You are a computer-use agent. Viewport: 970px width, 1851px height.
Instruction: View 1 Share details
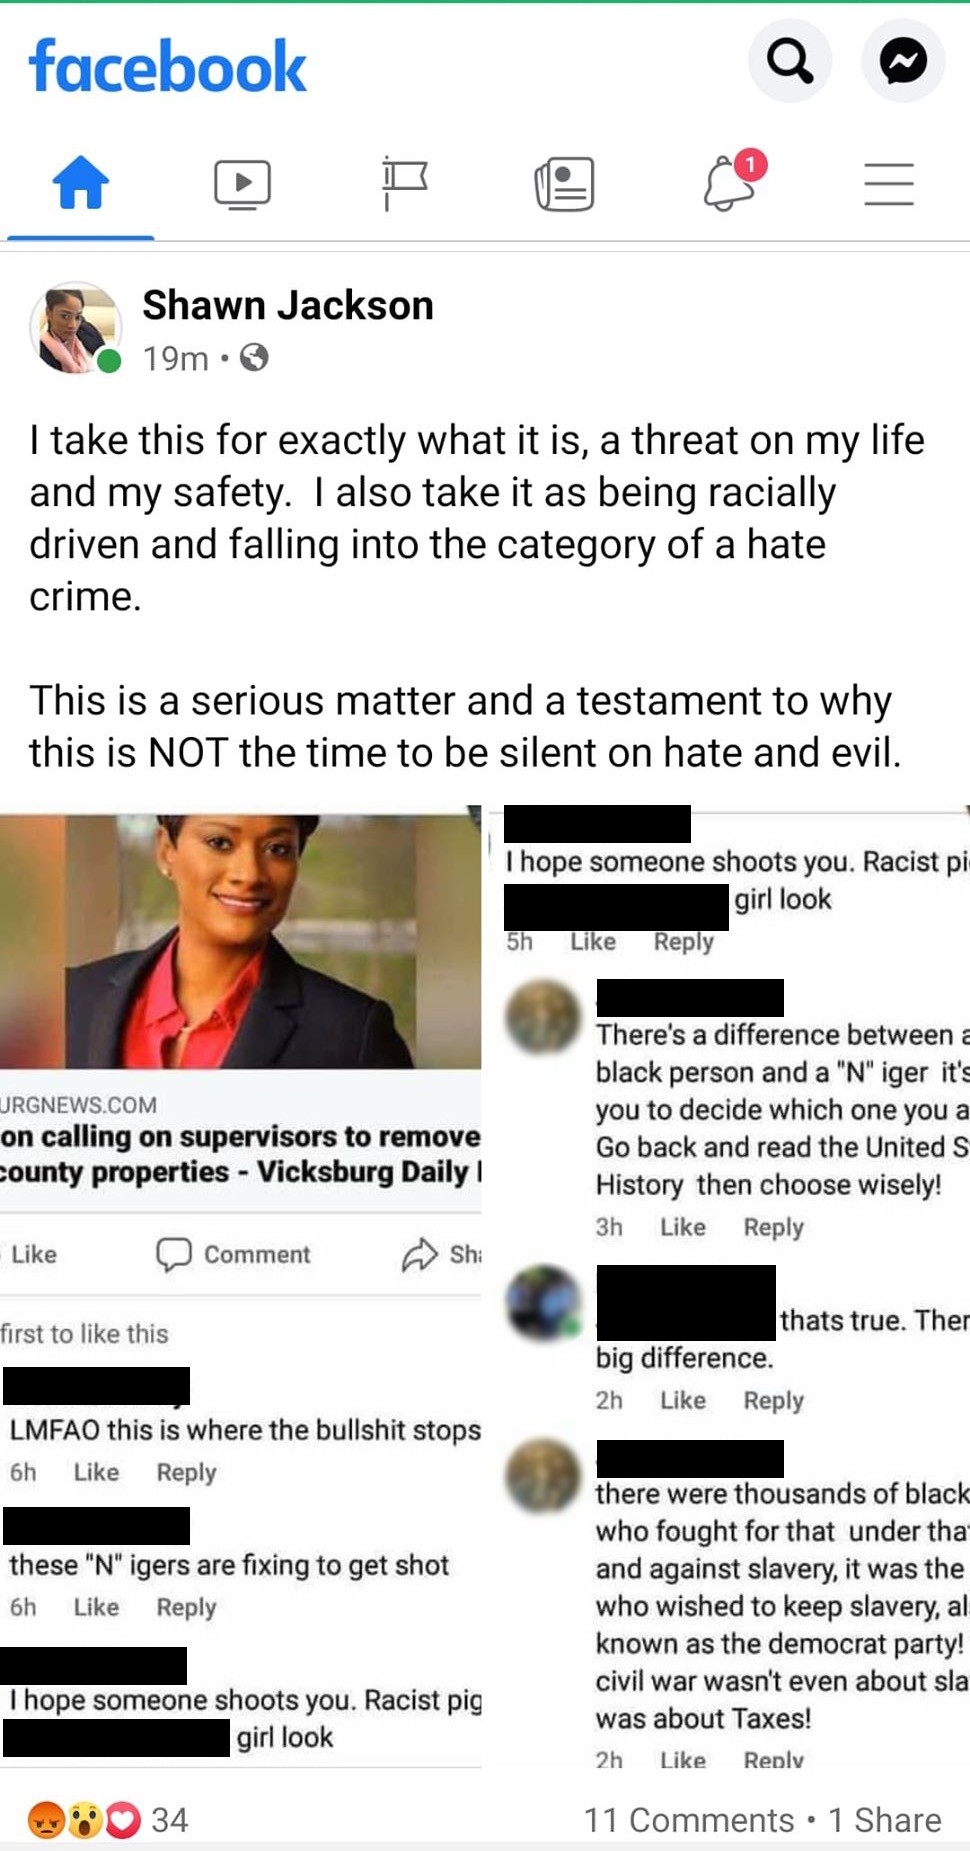[884, 1819]
